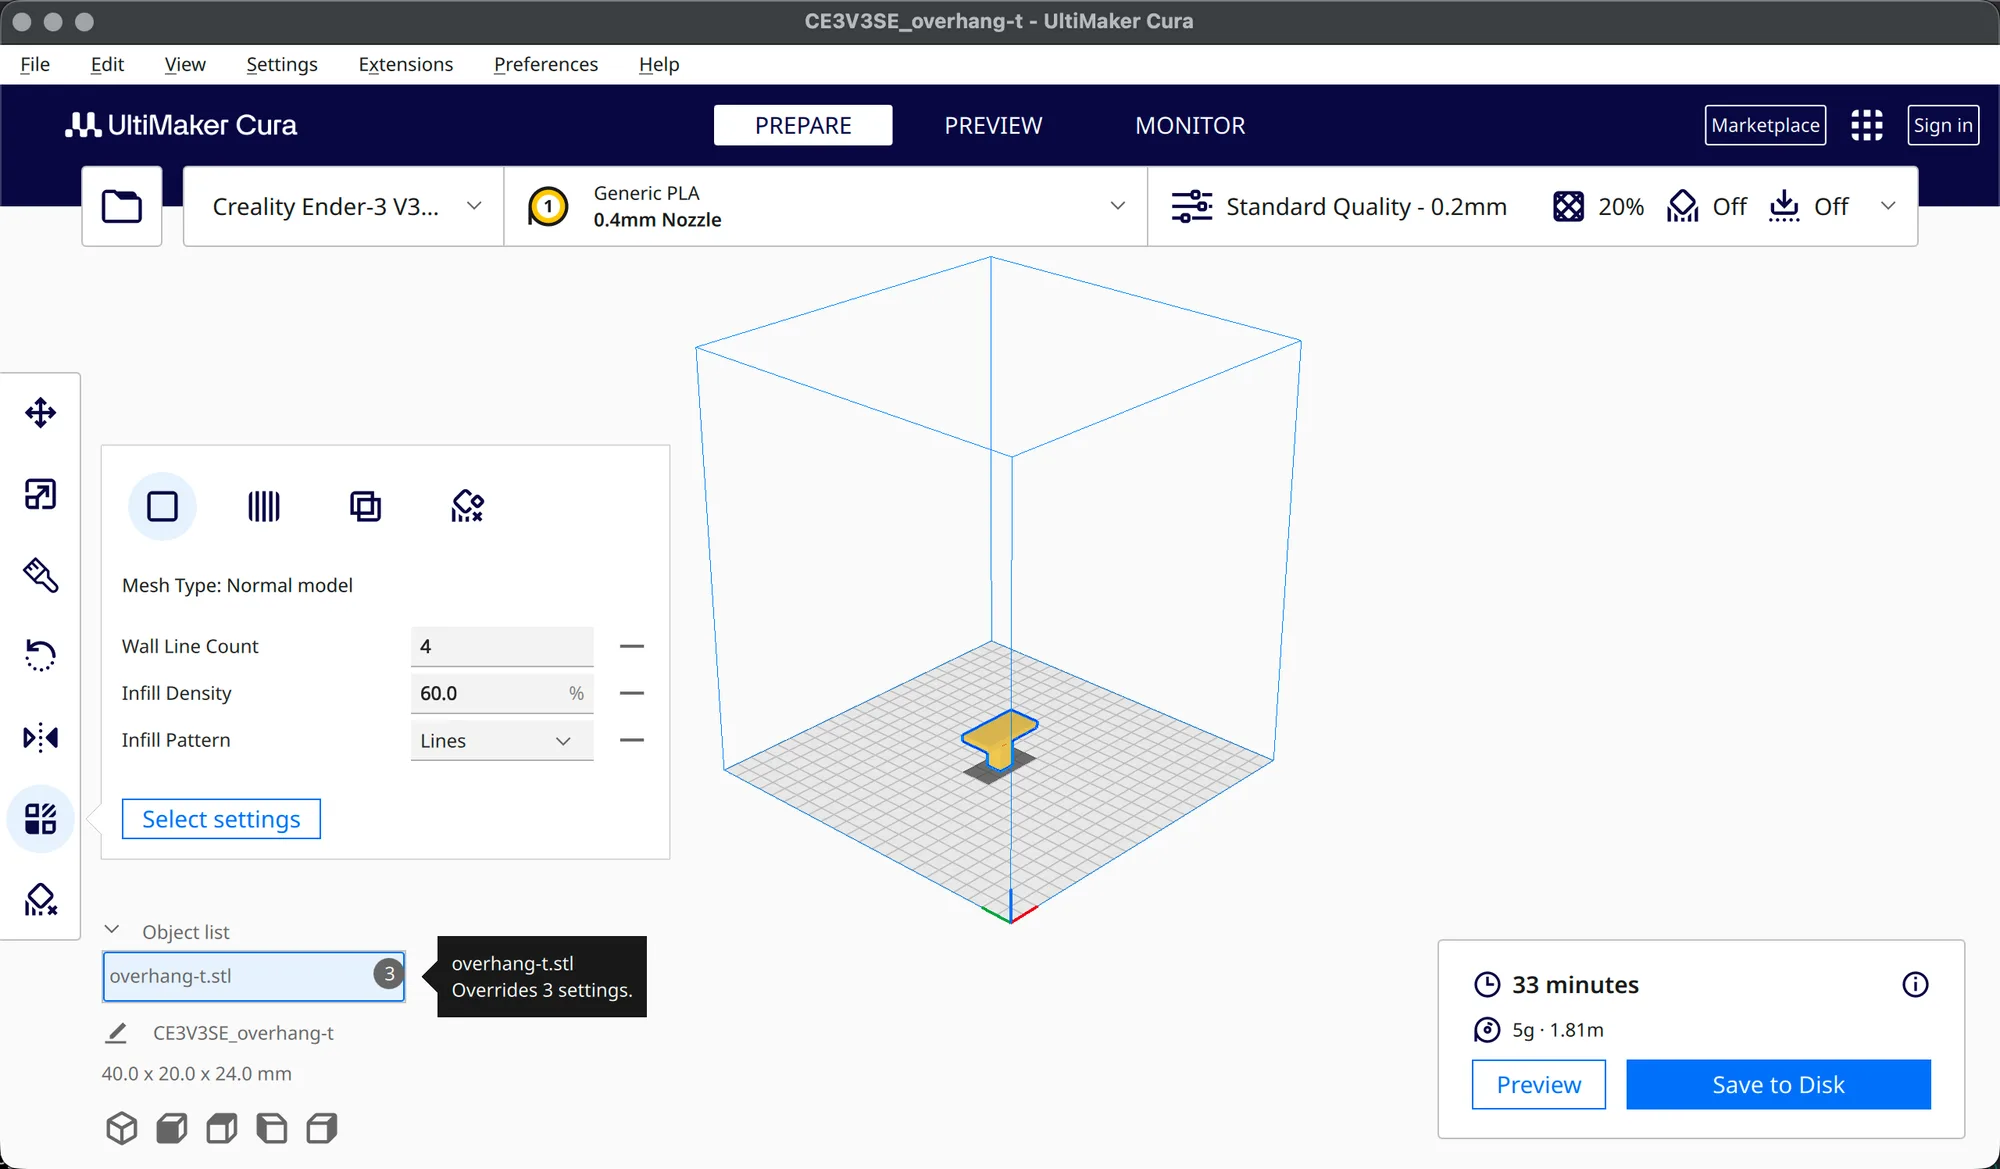2000x1169 pixels.
Task: Select overhang-t.stl in object list
Action: pyautogui.click(x=254, y=976)
